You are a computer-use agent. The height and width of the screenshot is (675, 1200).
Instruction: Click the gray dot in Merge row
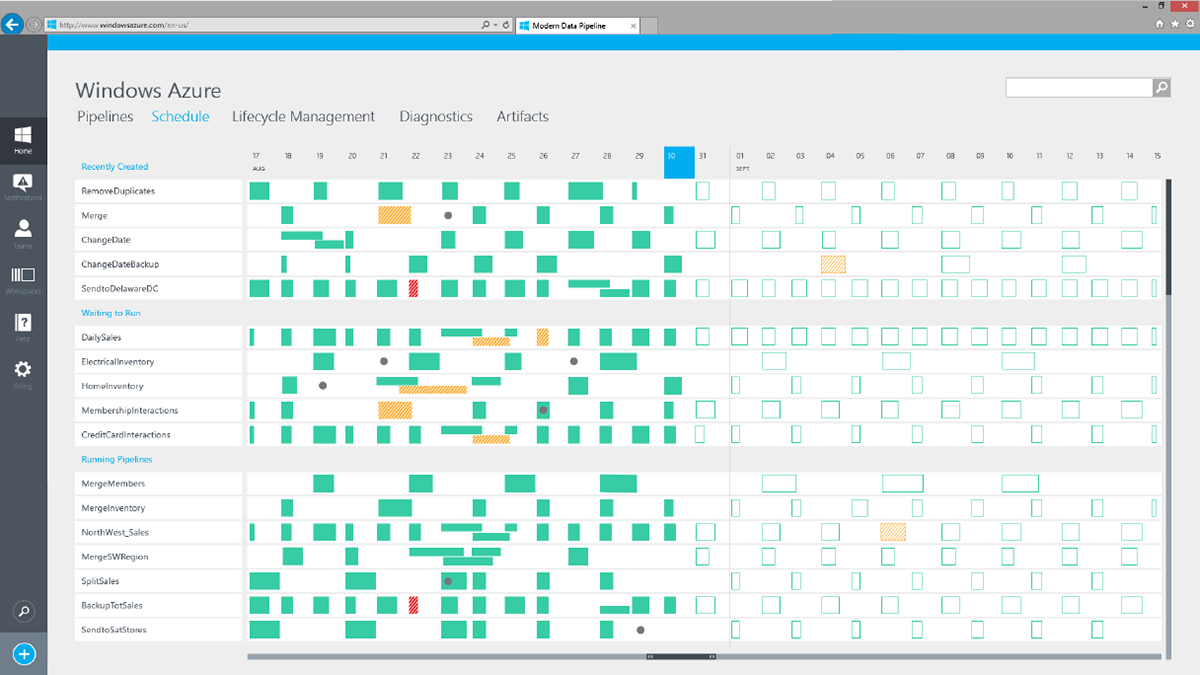(447, 215)
